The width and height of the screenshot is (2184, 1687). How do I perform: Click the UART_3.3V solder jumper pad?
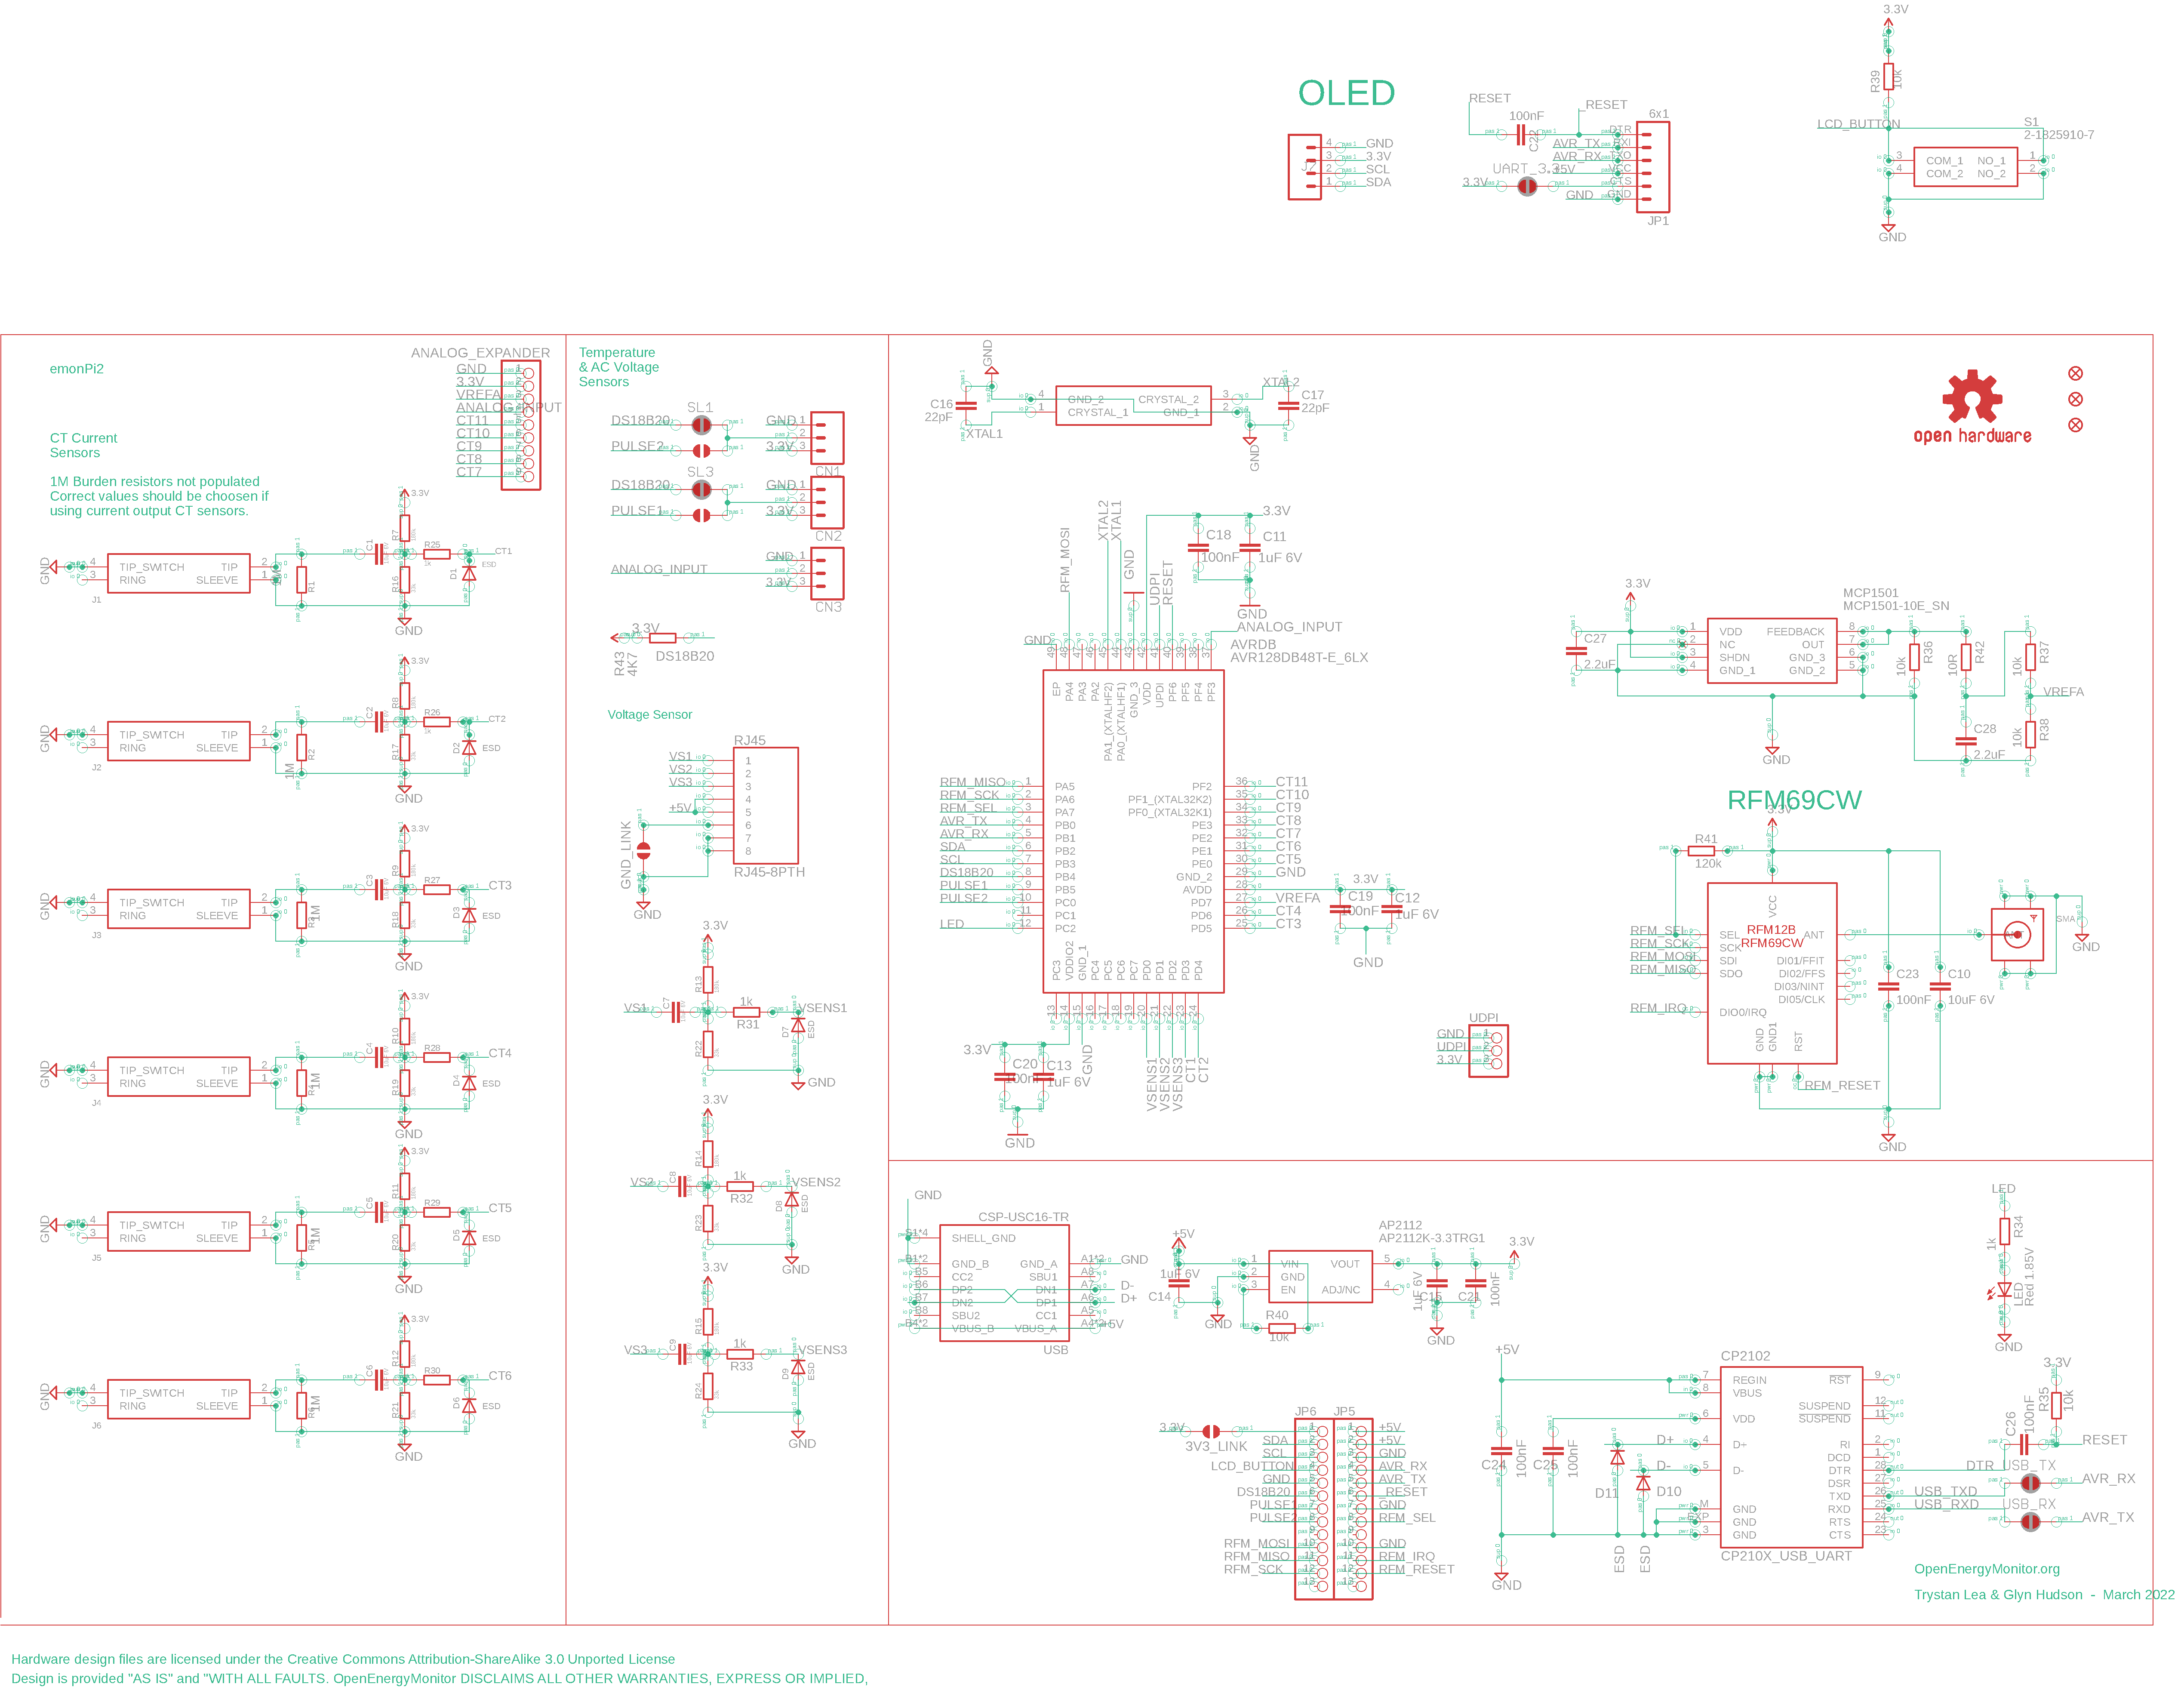click(1527, 186)
